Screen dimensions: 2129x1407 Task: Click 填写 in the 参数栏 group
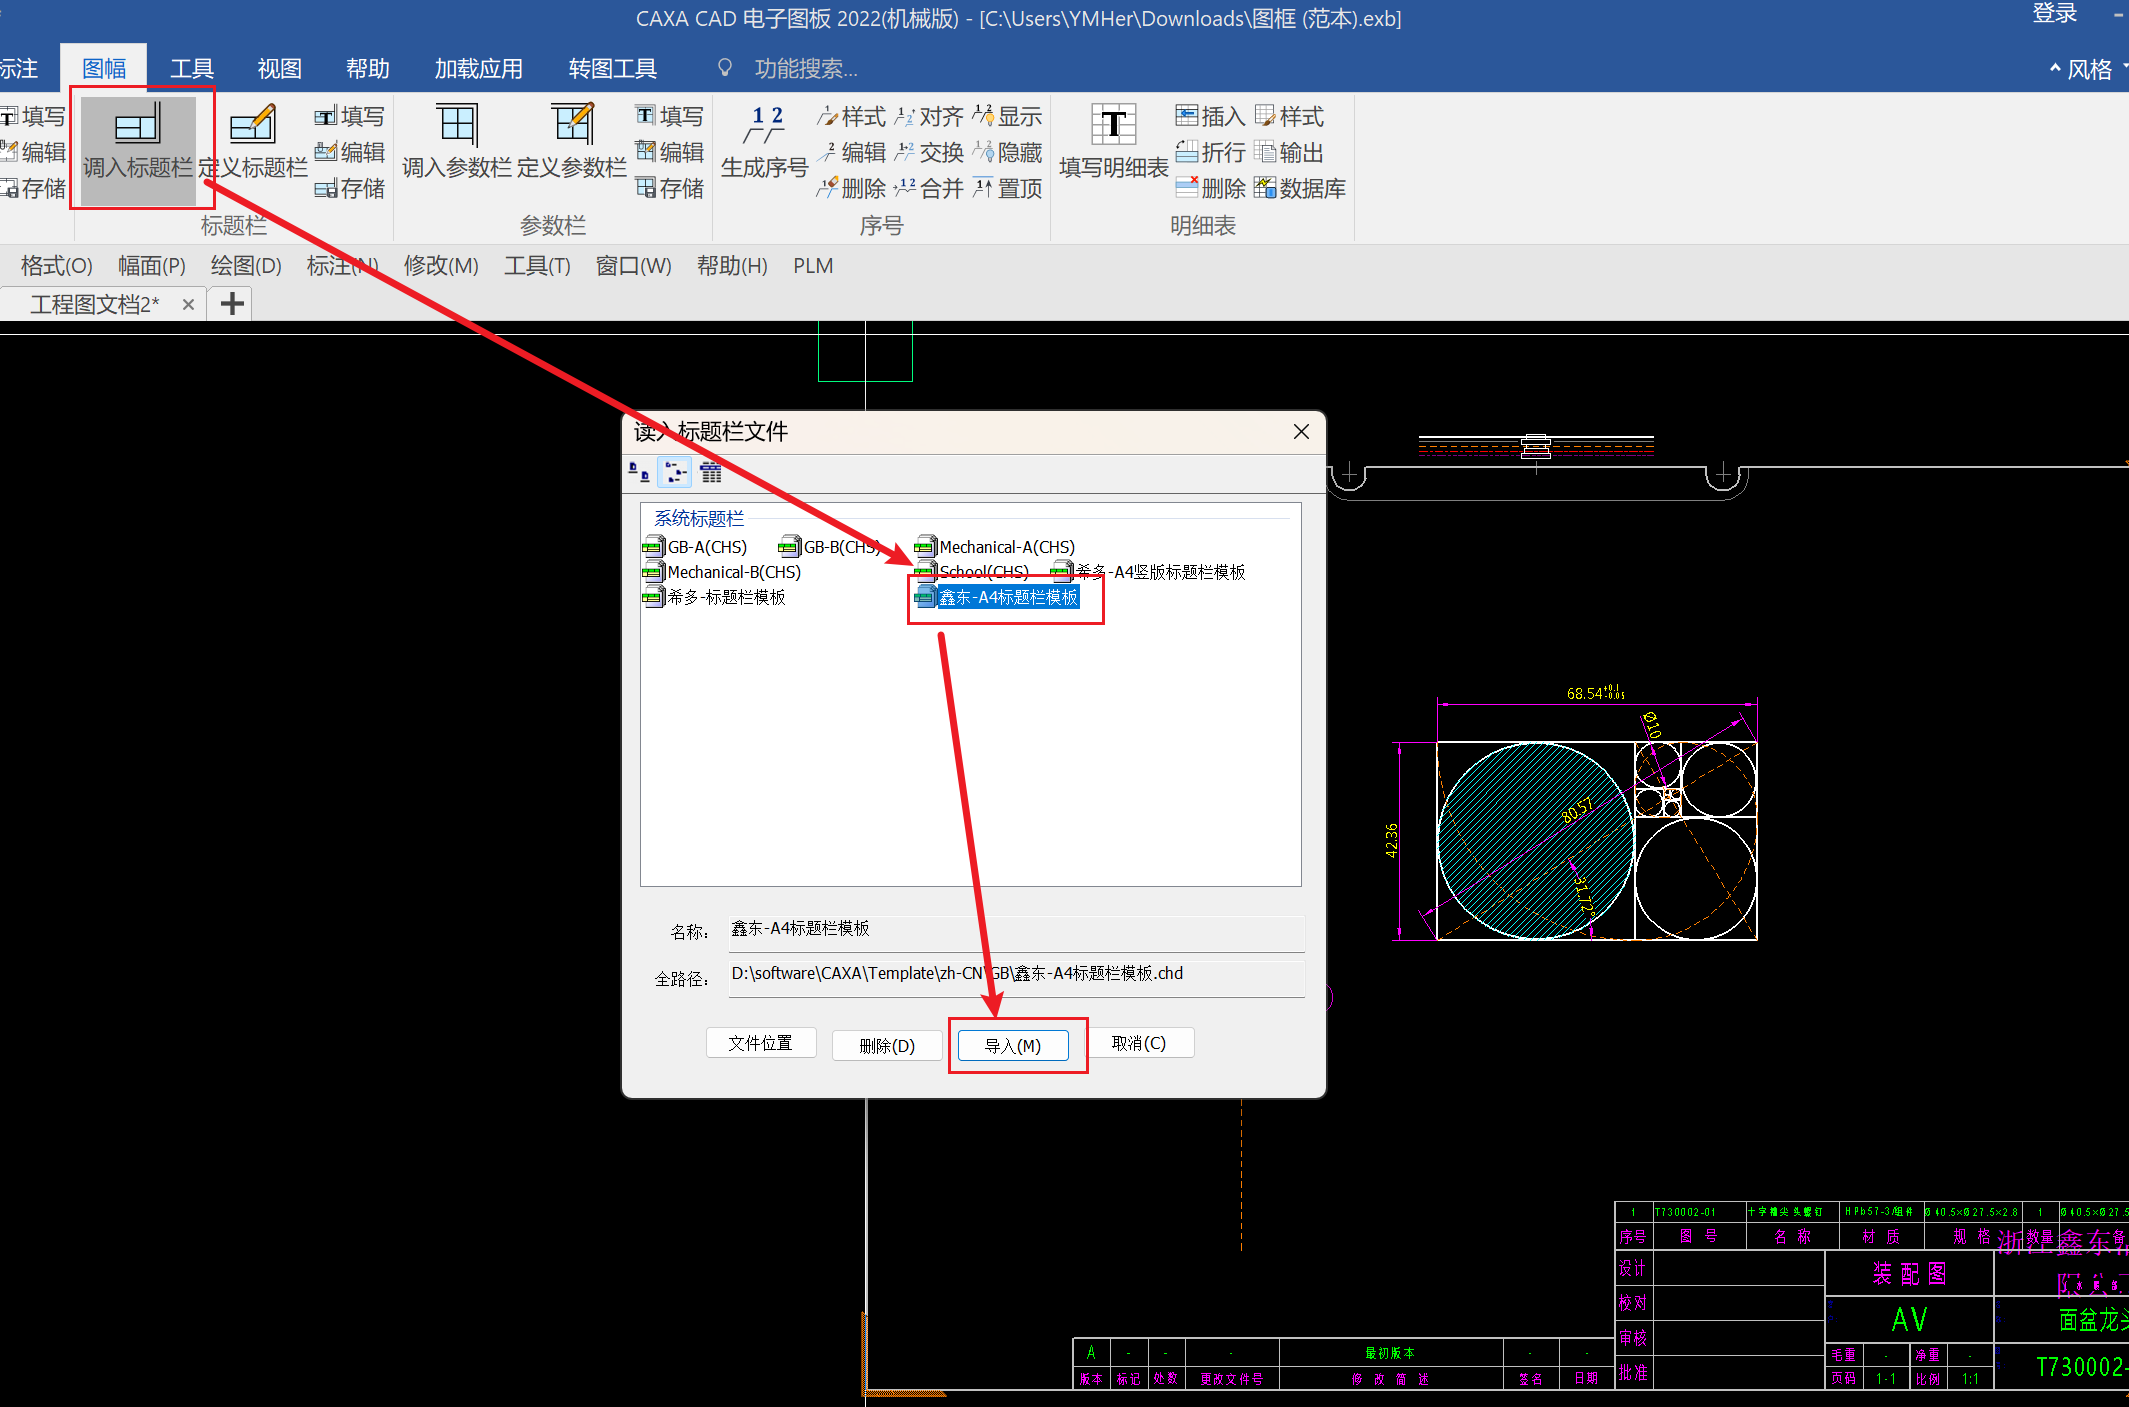670,117
